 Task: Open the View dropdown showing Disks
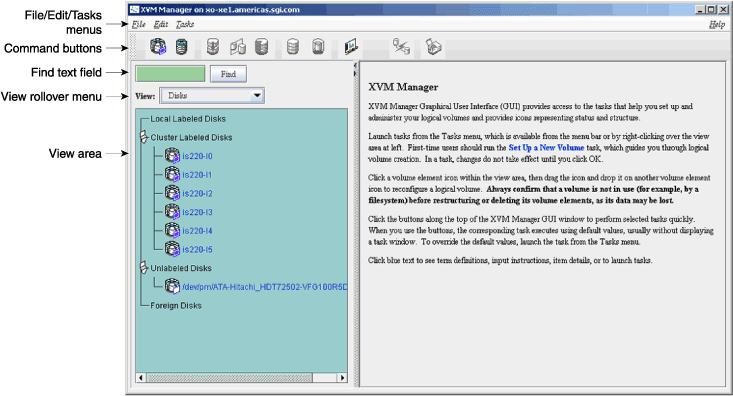(212, 95)
